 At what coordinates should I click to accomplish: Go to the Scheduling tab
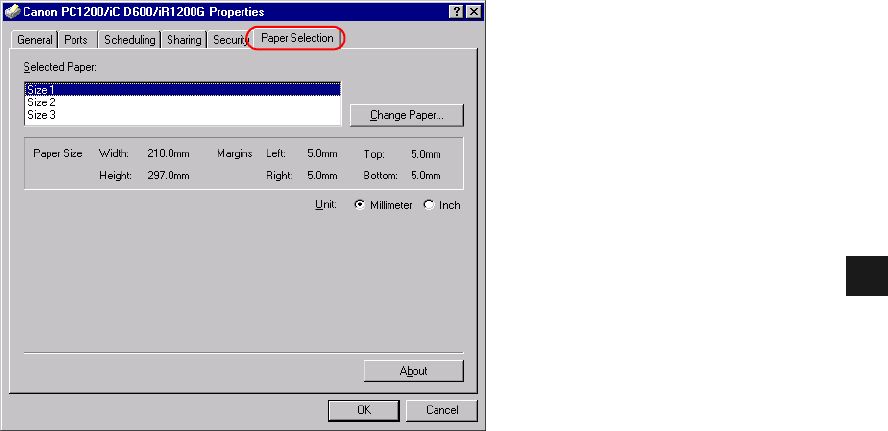pyautogui.click(x=130, y=40)
